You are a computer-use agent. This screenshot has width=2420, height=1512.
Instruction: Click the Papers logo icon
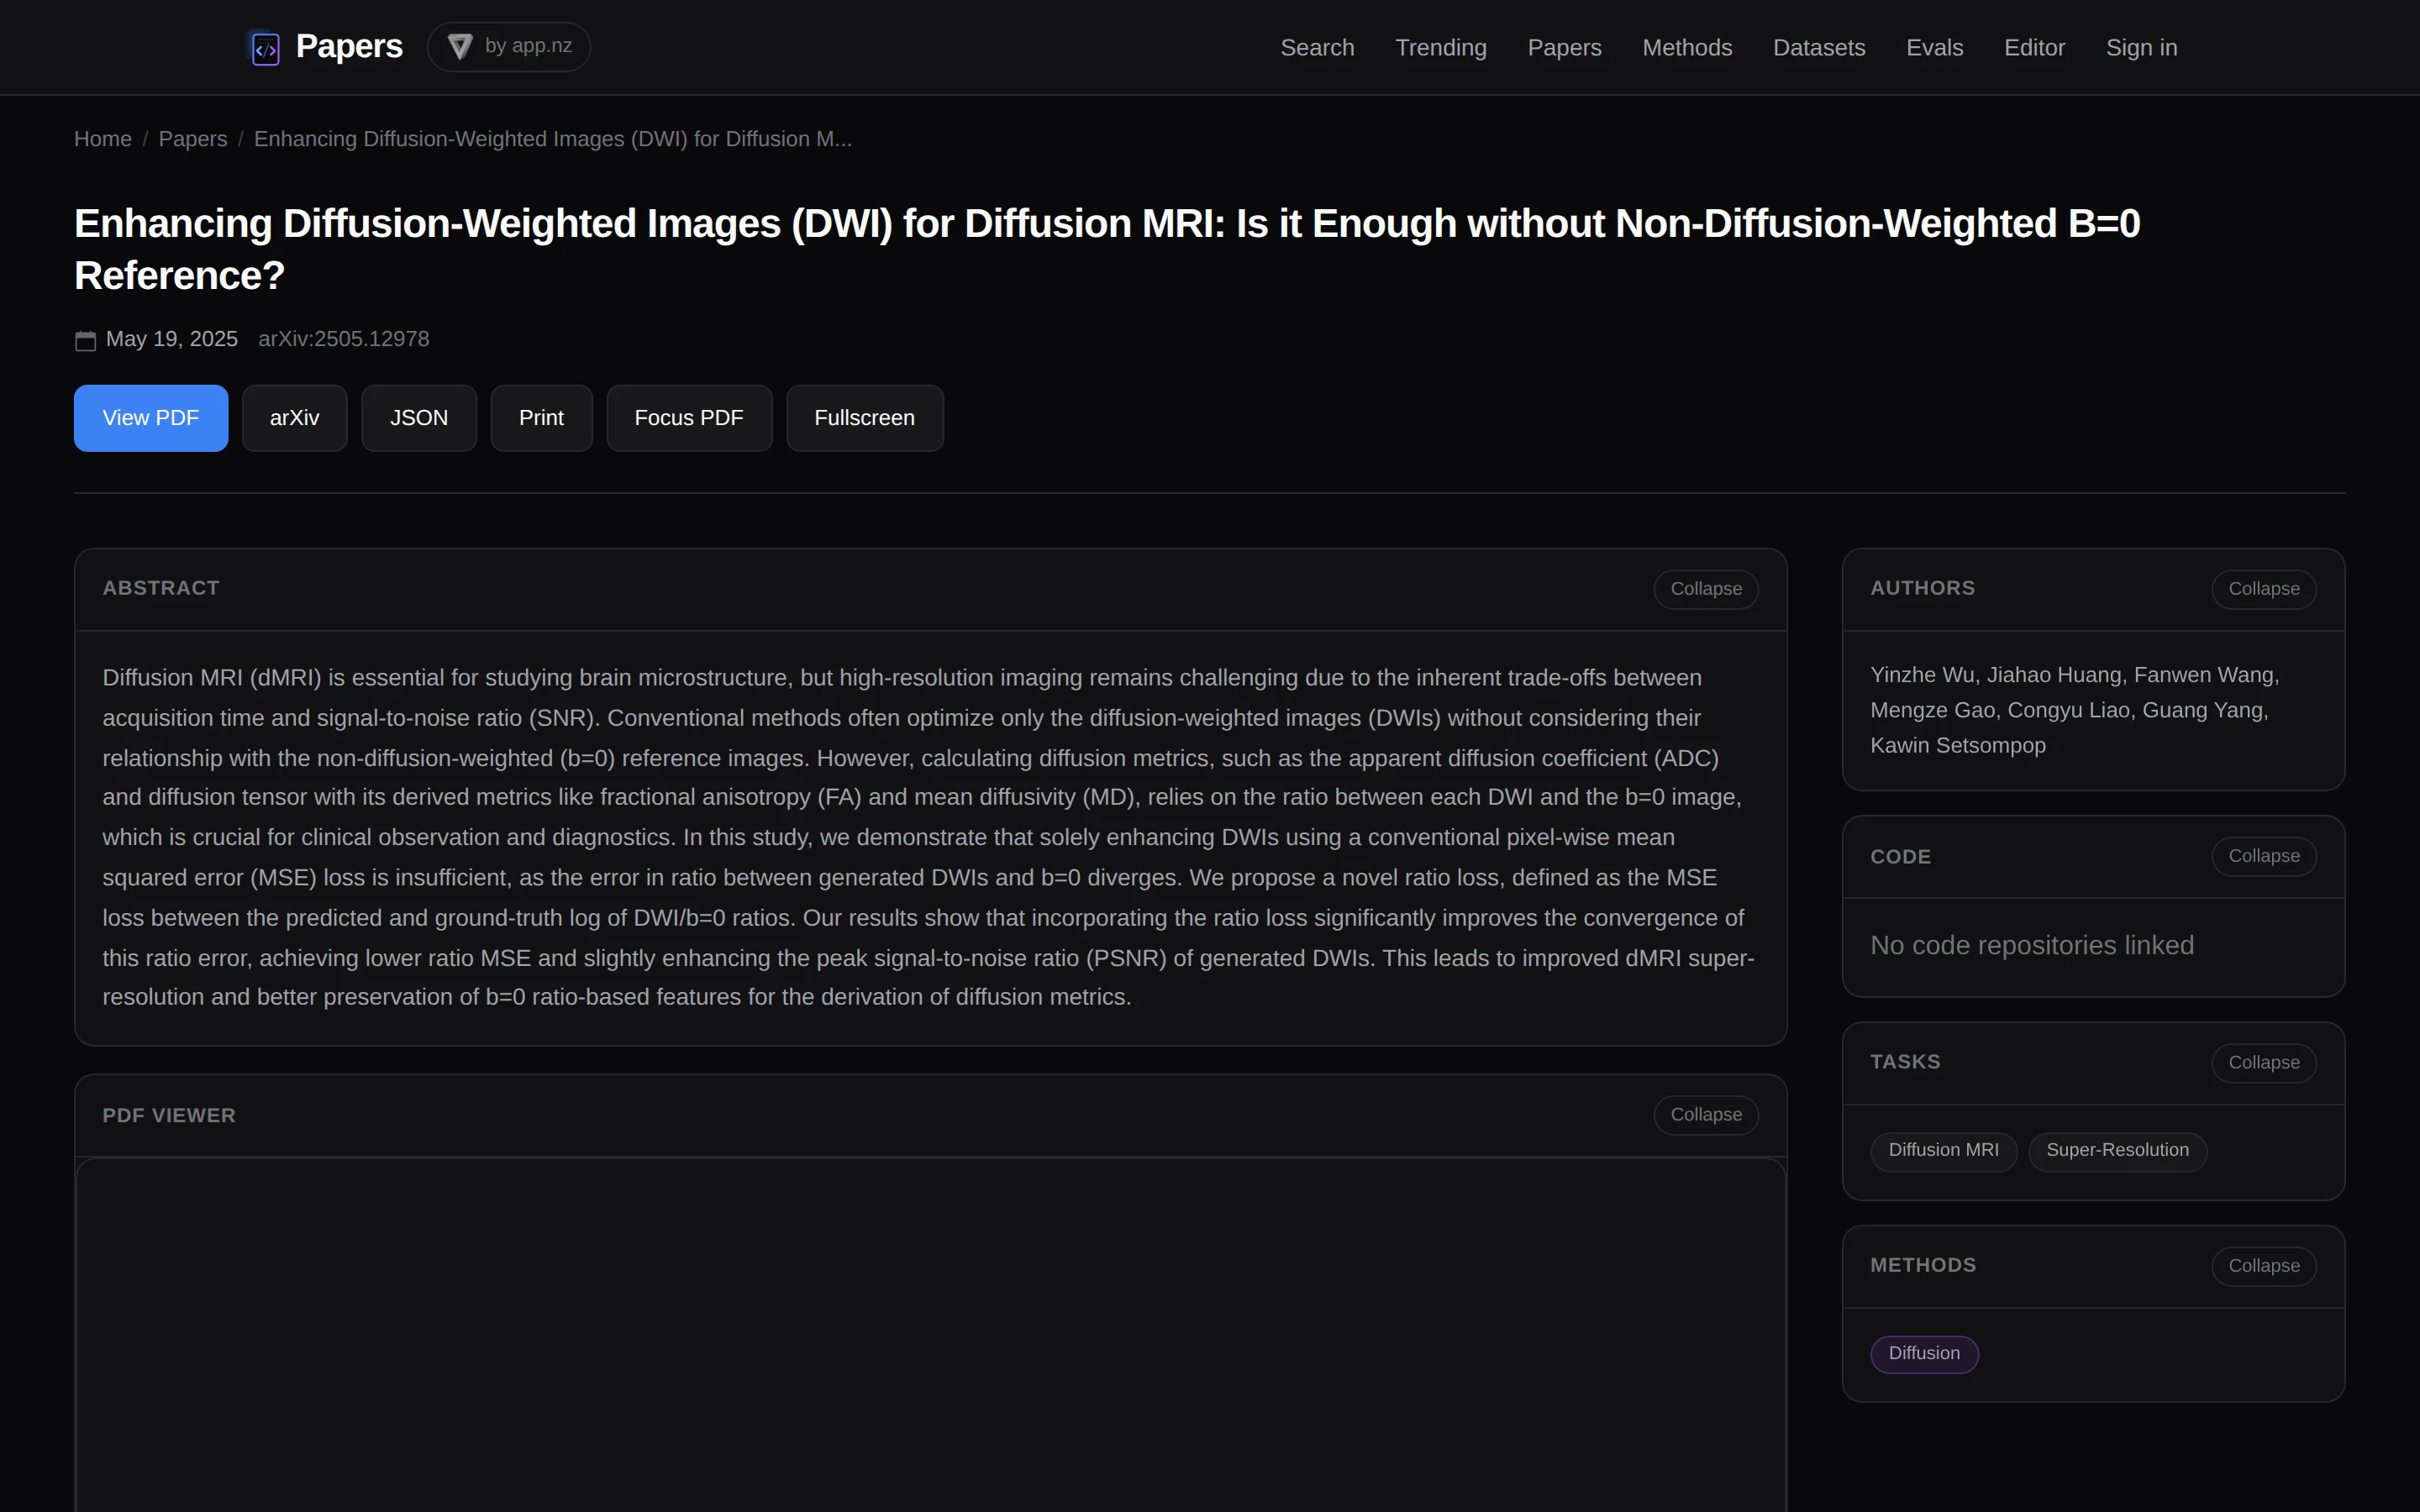tap(265, 48)
